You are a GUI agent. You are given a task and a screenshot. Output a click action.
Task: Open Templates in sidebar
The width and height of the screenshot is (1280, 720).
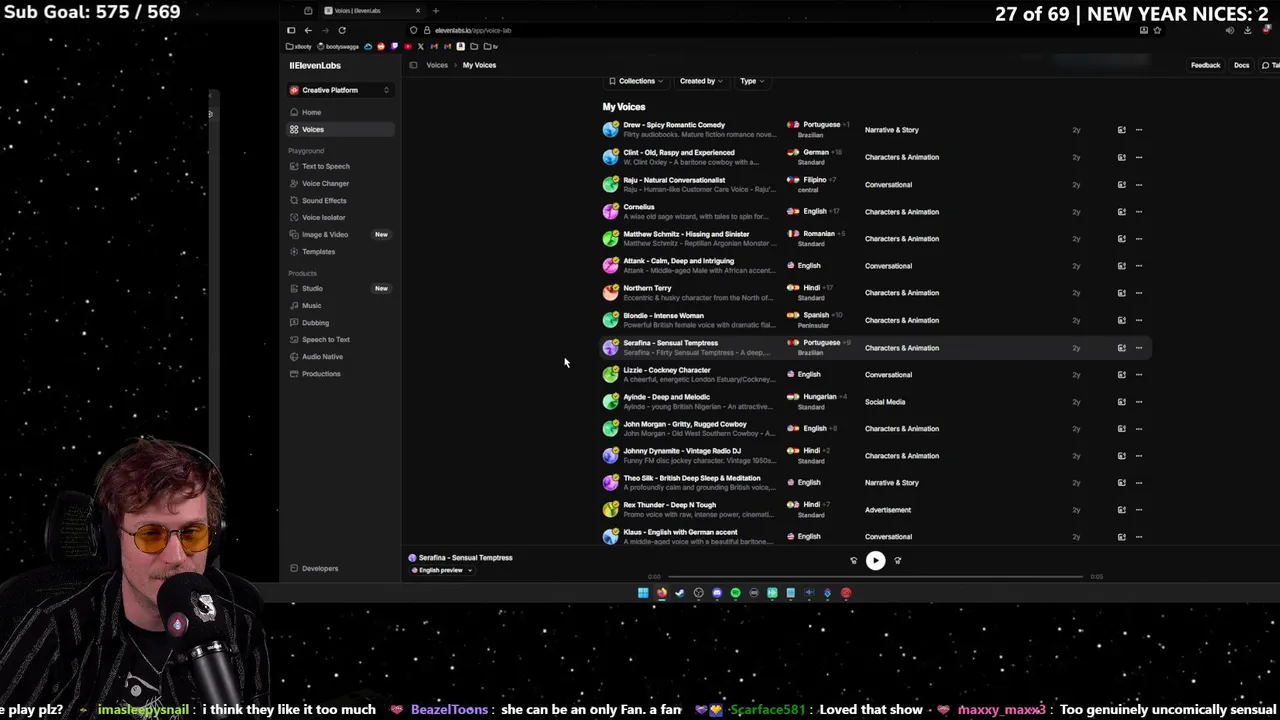[318, 251]
